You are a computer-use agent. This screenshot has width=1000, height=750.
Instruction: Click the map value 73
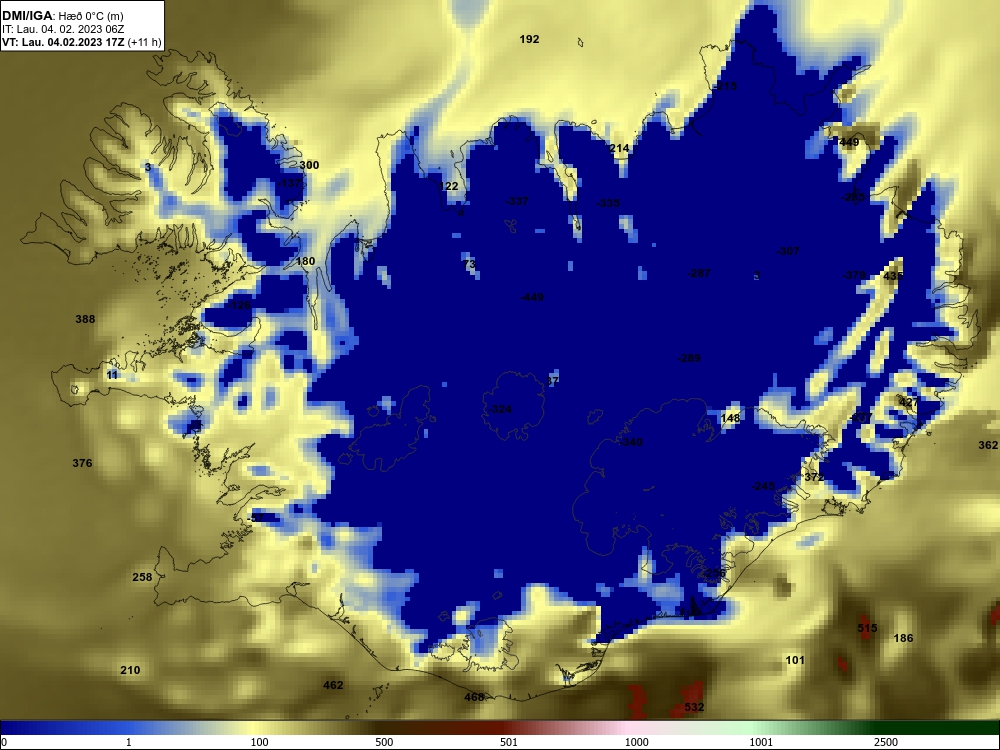tap(469, 264)
